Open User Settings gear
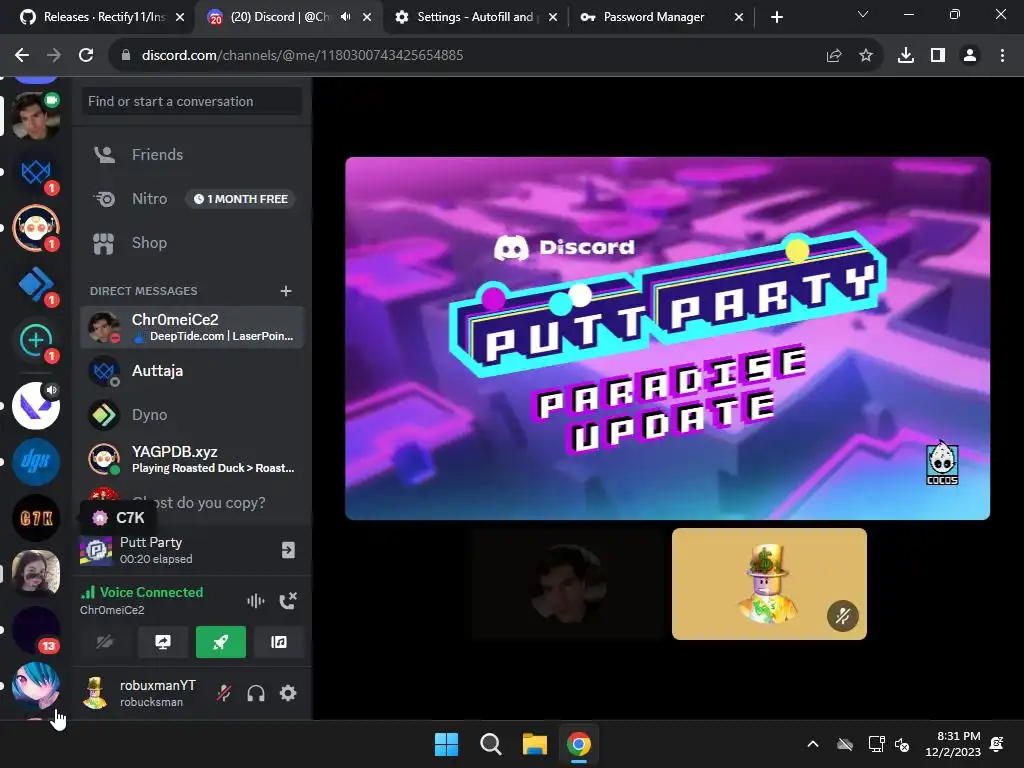 (288, 693)
